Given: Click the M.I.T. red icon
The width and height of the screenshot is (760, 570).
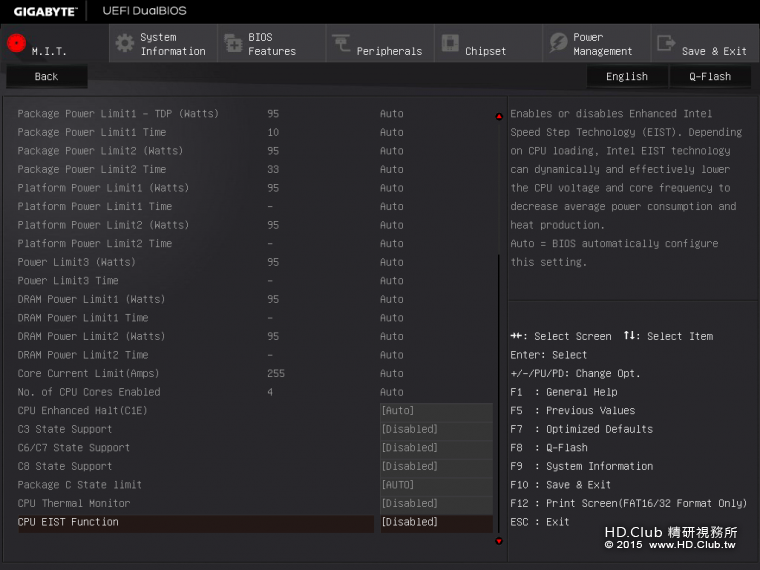Looking at the screenshot, I should pos(16,43).
